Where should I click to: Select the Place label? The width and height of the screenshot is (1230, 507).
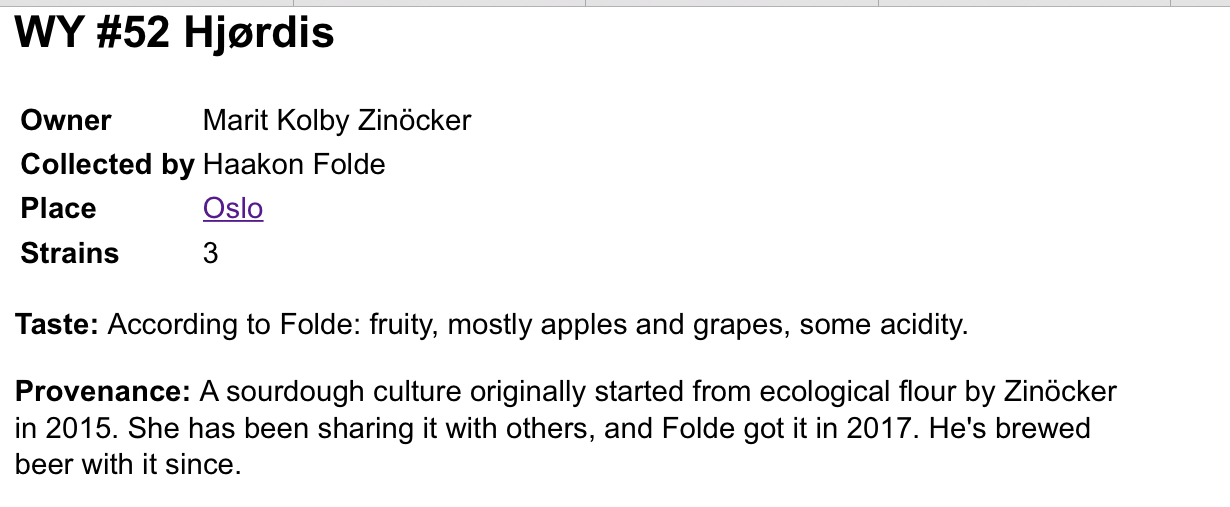coord(59,209)
